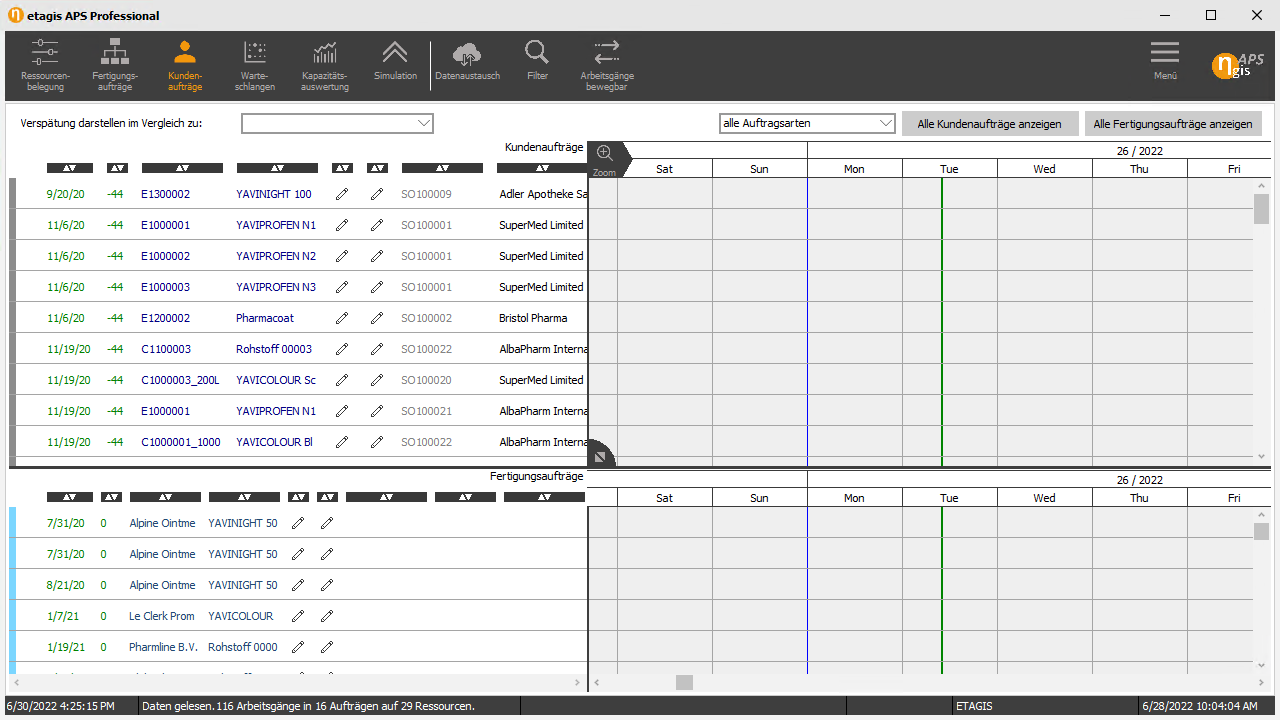Image resolution: width=1280 pixels, height=720 pixels.
Task: Click second pencil in Rohstoff 00003 row
Action: click(x=377, y=349)
